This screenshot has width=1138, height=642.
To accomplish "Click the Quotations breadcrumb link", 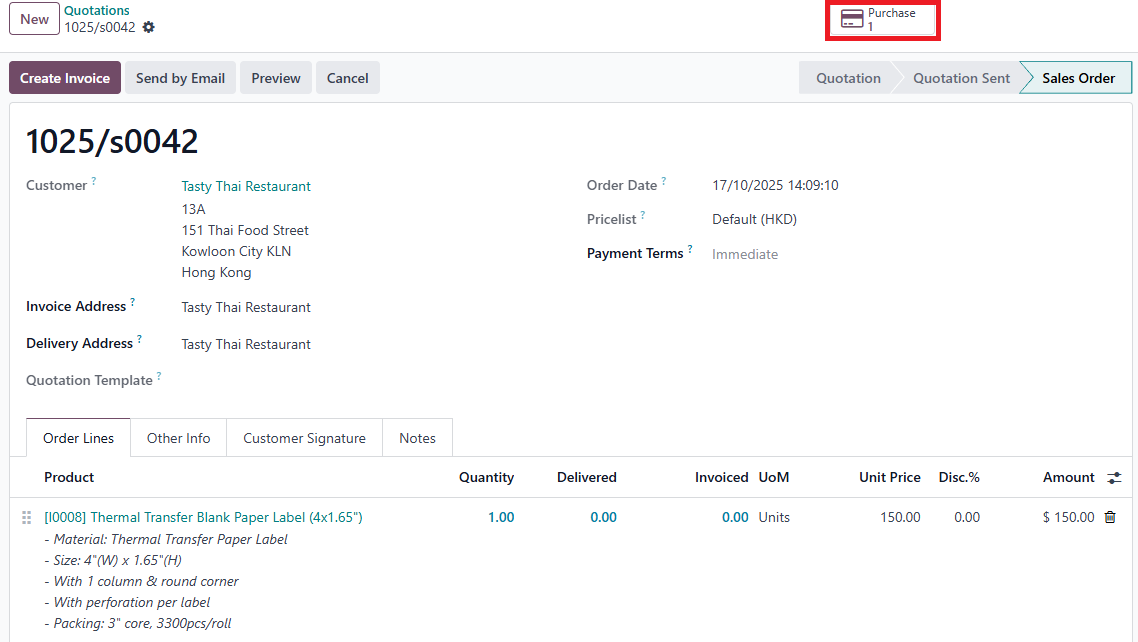I will point(97,11).
